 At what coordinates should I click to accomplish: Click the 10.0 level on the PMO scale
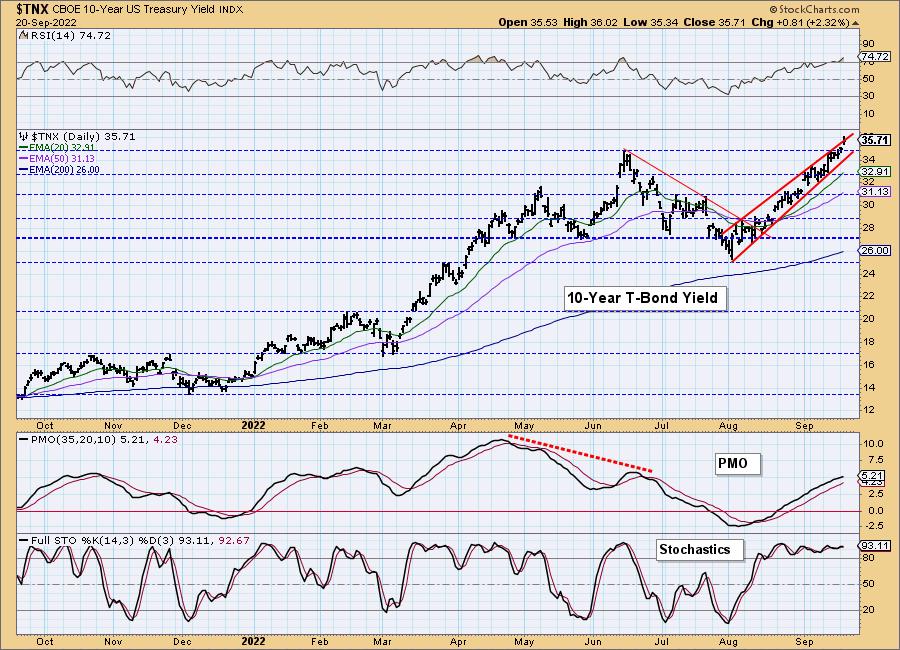coord(872,444)
